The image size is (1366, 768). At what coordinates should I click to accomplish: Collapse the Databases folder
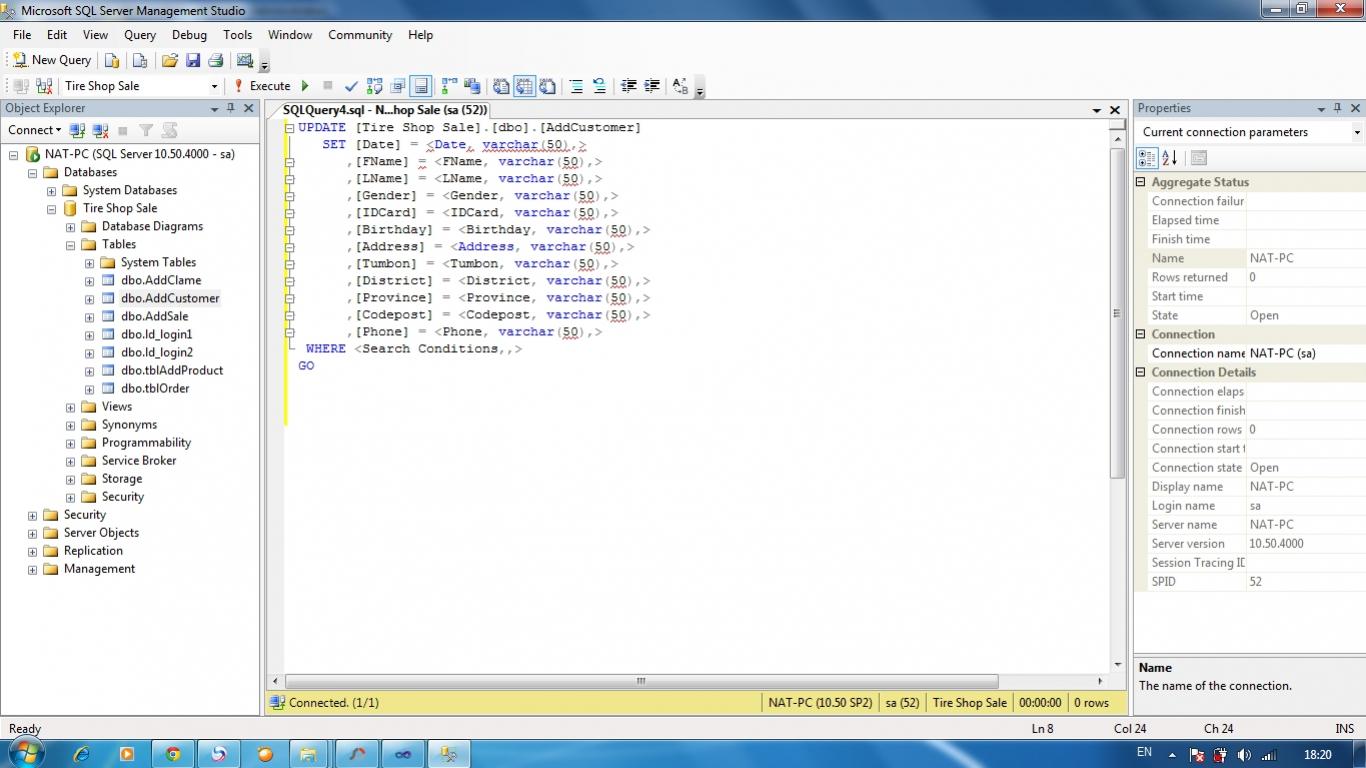(x=32, y=173)
